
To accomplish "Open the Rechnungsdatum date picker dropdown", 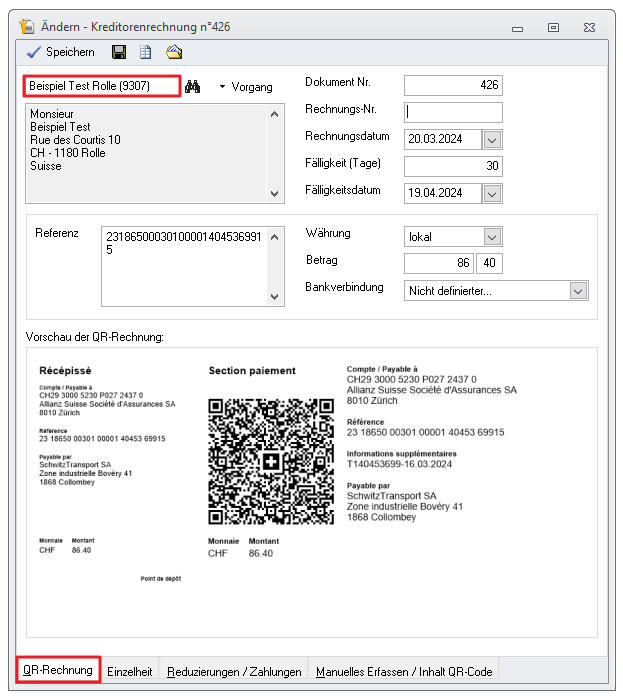I will 492,140.
